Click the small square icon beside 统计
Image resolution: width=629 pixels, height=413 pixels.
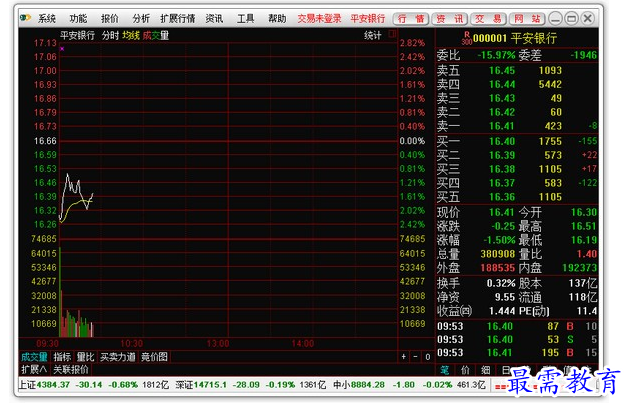click(x=392, y=34)
